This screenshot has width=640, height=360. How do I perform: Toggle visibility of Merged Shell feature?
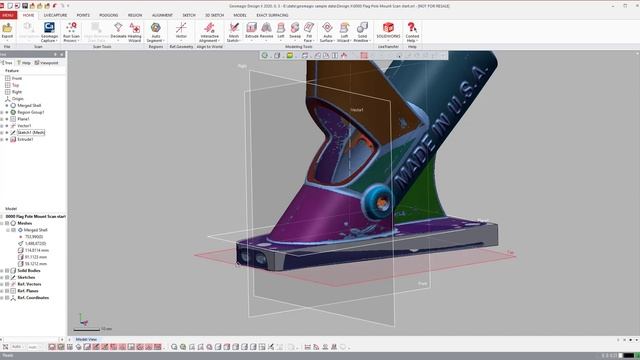point(7,105)
